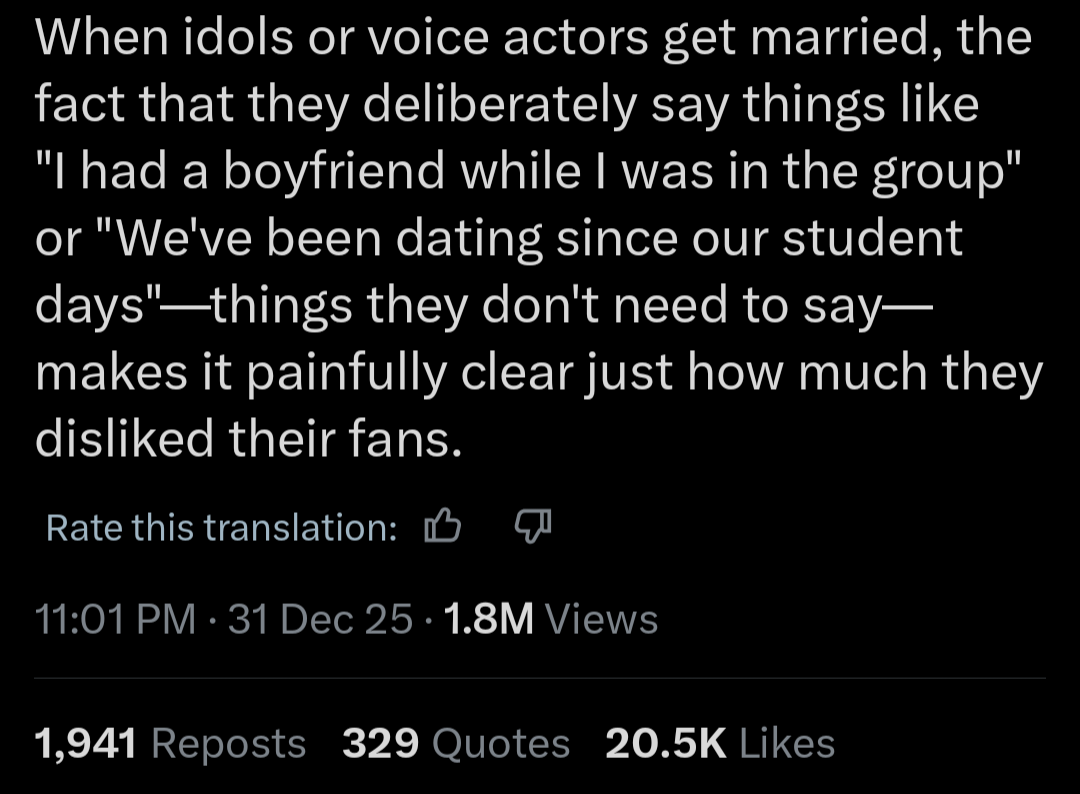
Task: Click the 20.5K like number
Action: pos(666,744)
